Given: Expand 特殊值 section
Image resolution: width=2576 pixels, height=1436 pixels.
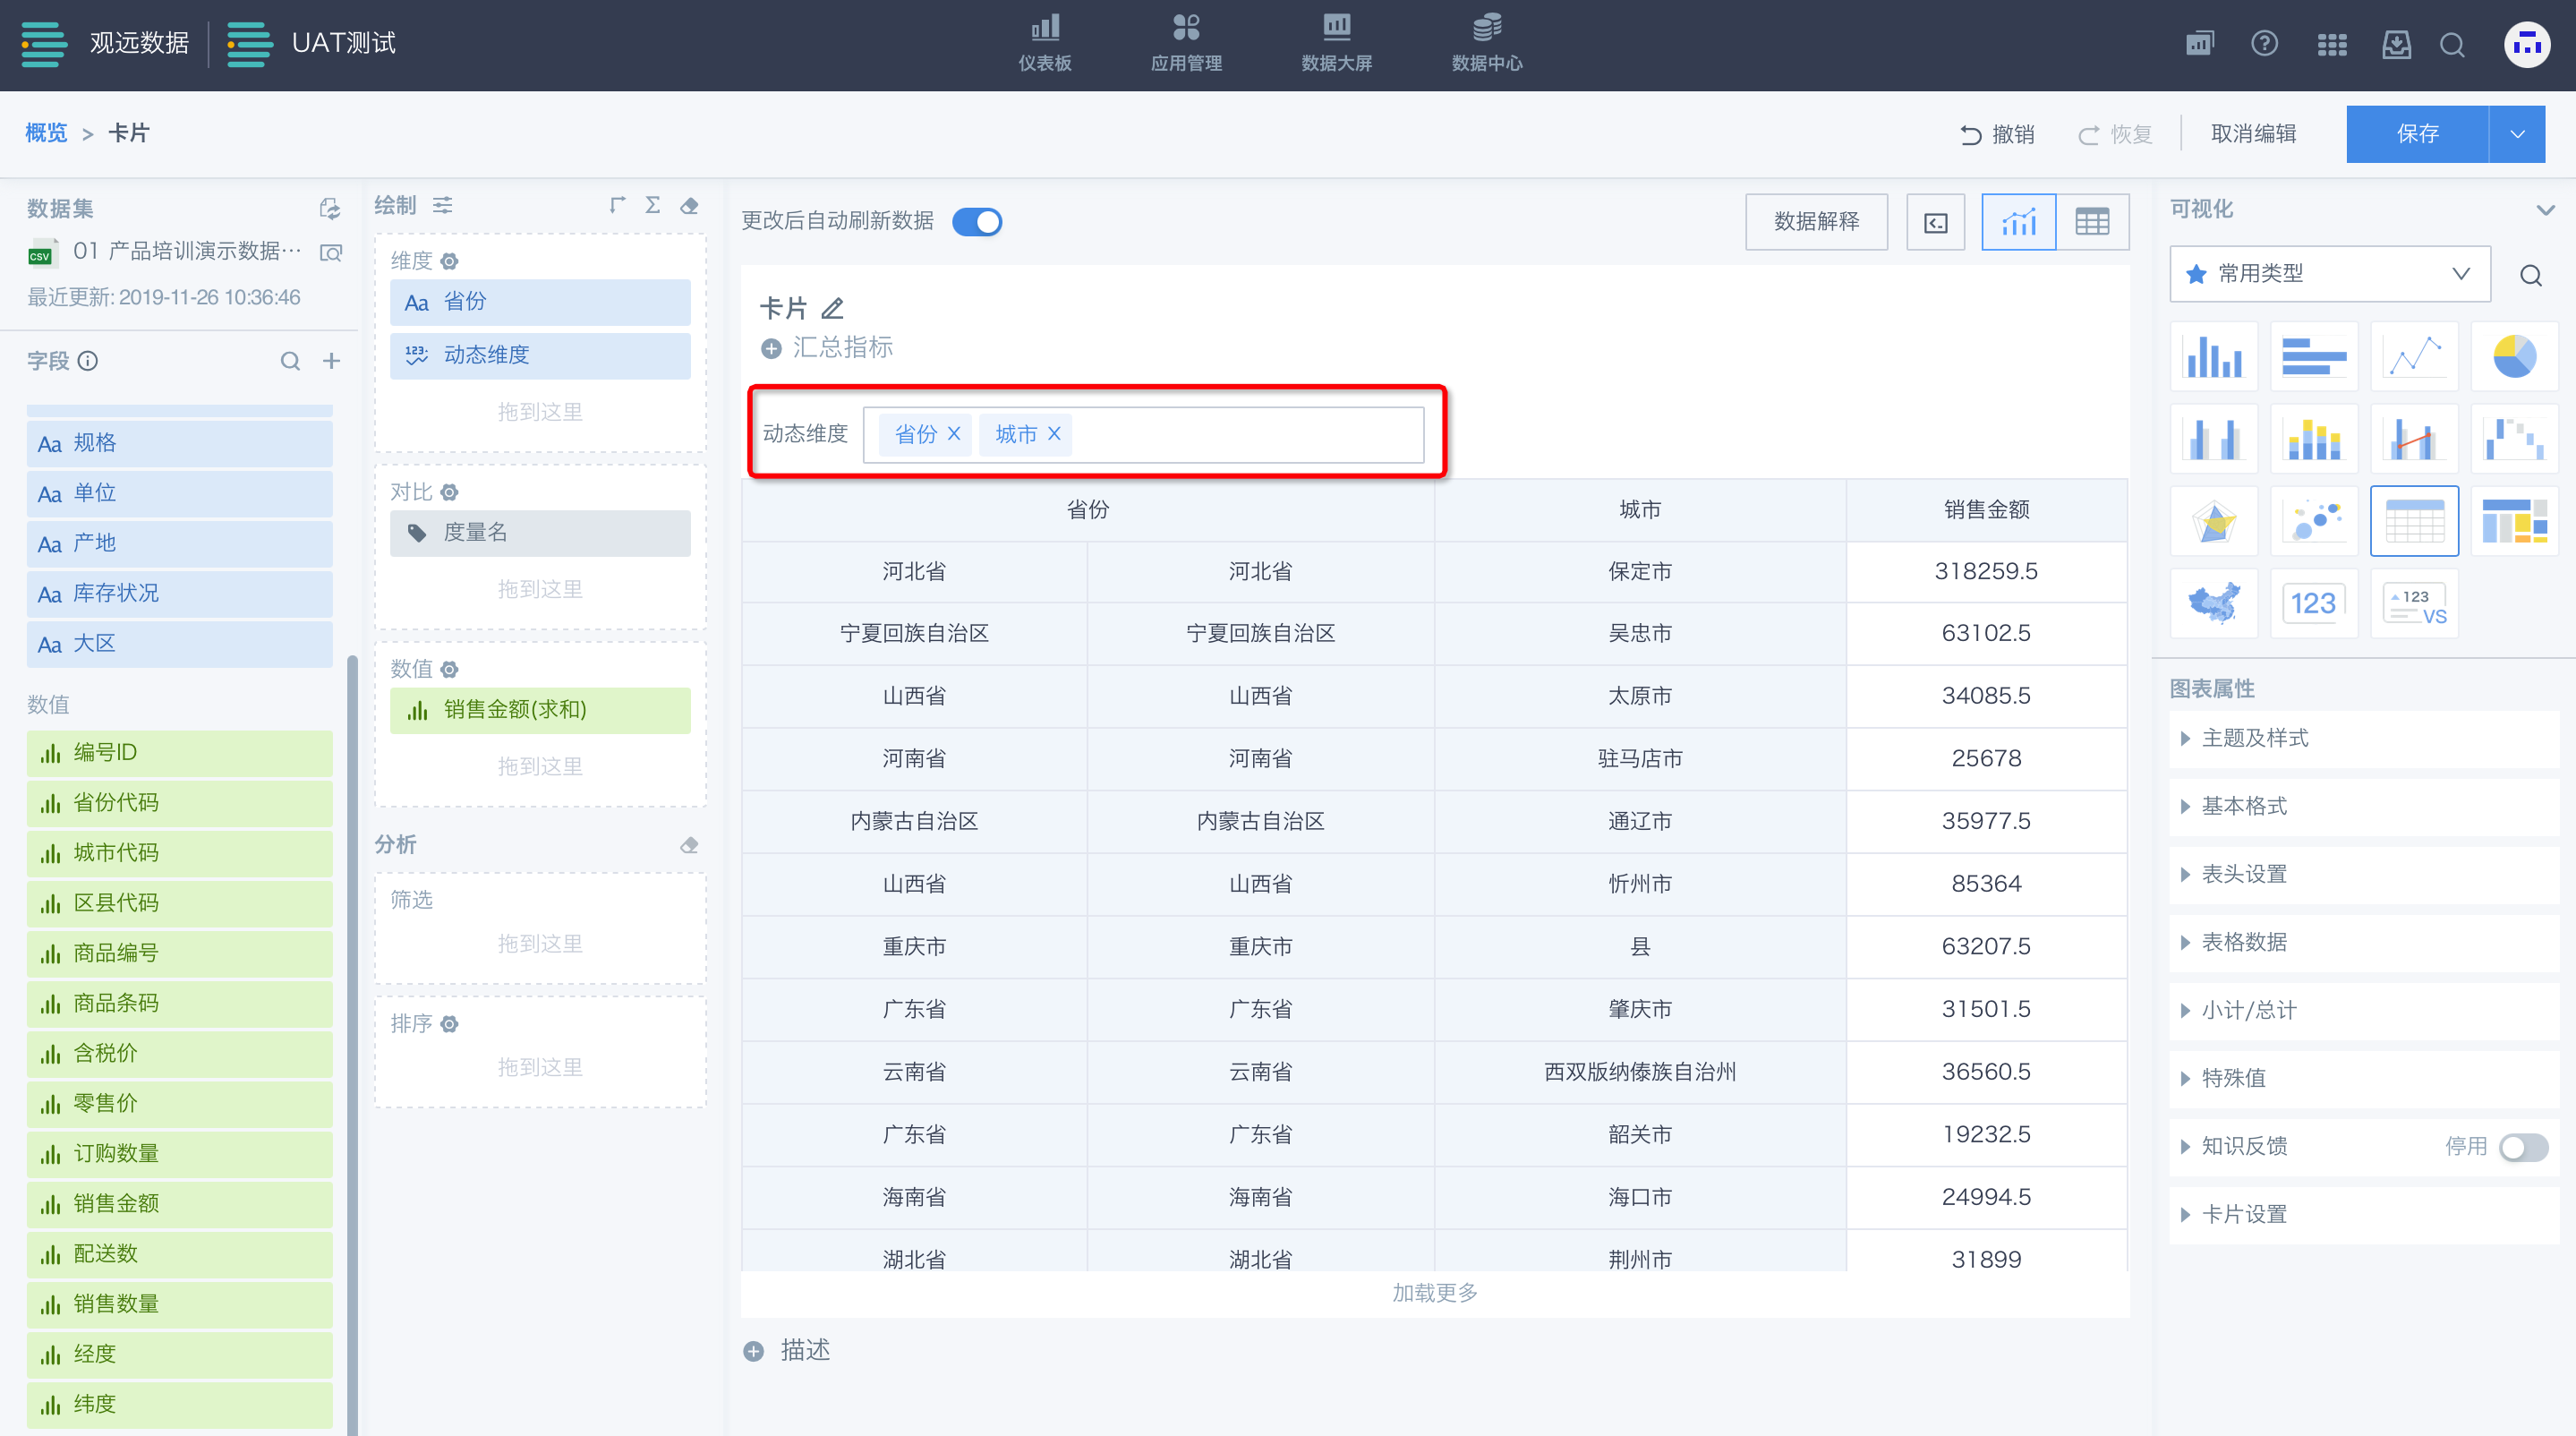Looking at the screenshot, I should 2364,1078.
